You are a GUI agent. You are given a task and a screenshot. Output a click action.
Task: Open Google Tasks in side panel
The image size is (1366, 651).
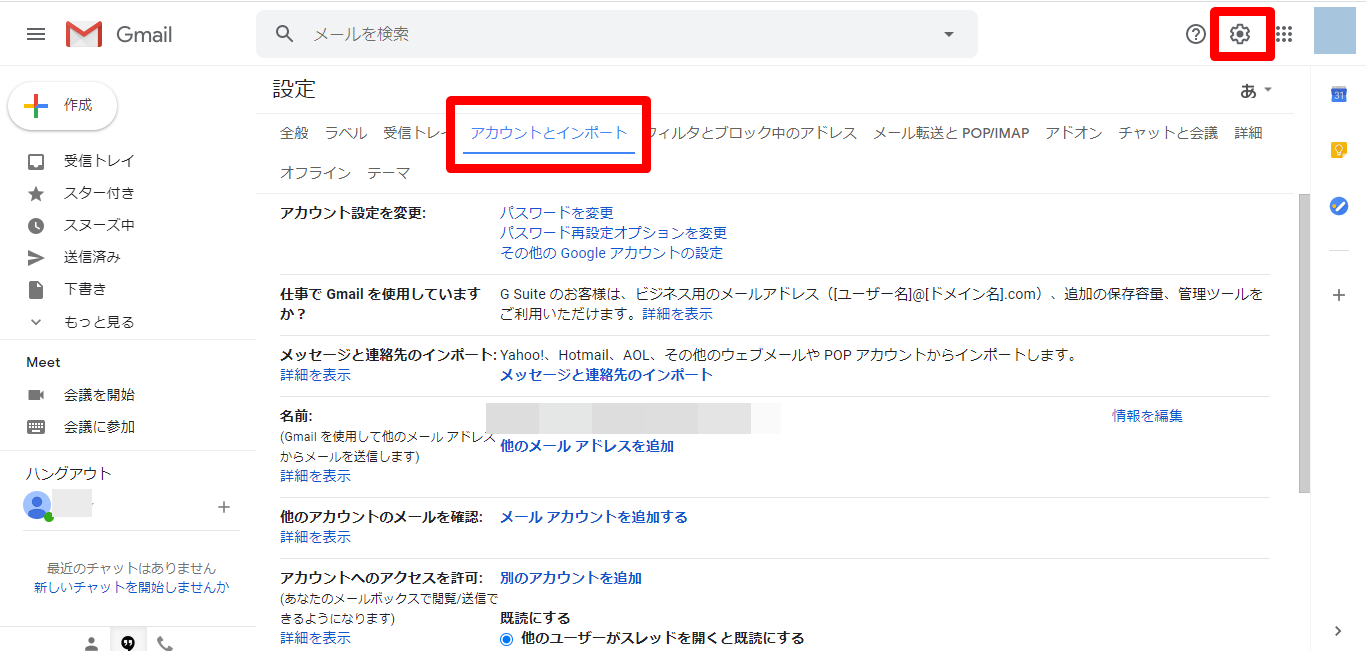(x=1338, y=206)
